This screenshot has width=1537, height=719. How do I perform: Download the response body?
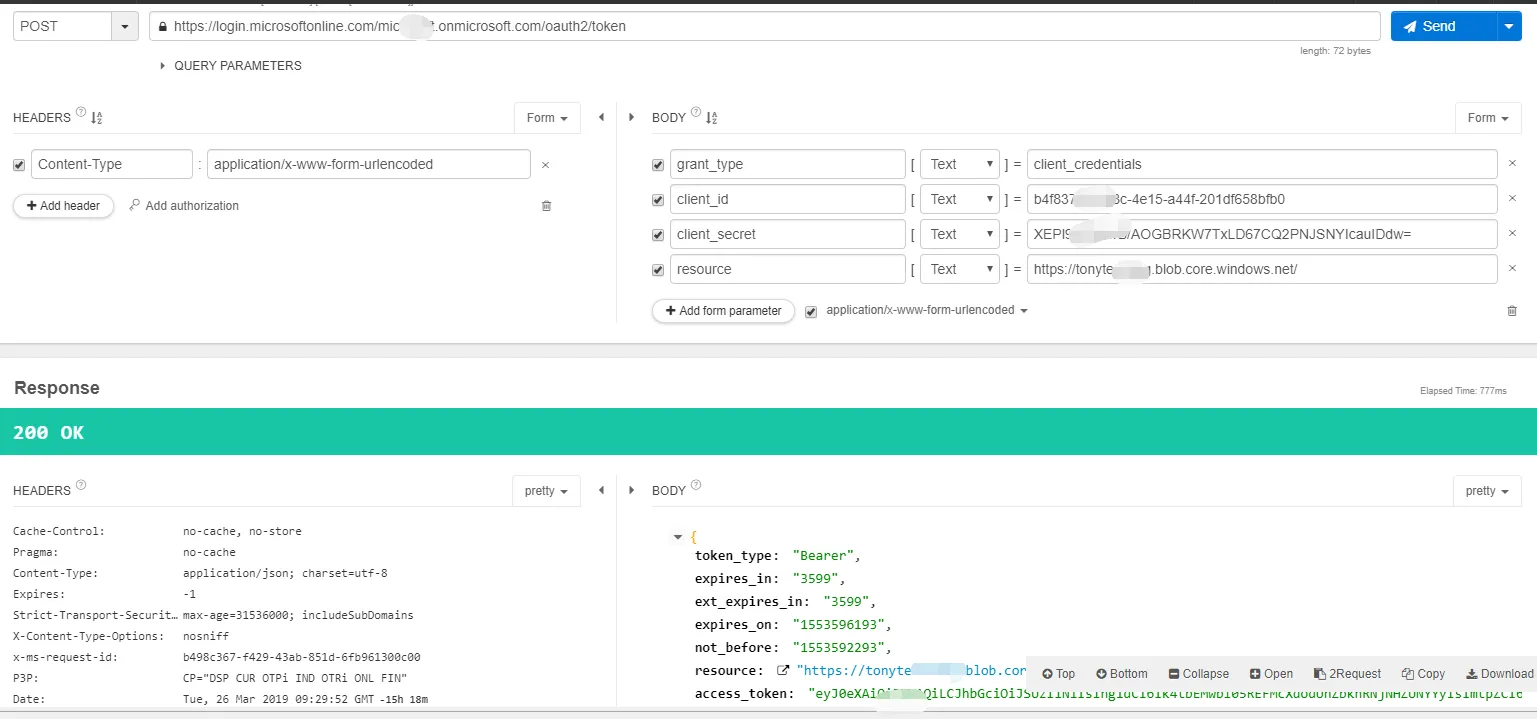(x=1499, y=674)
